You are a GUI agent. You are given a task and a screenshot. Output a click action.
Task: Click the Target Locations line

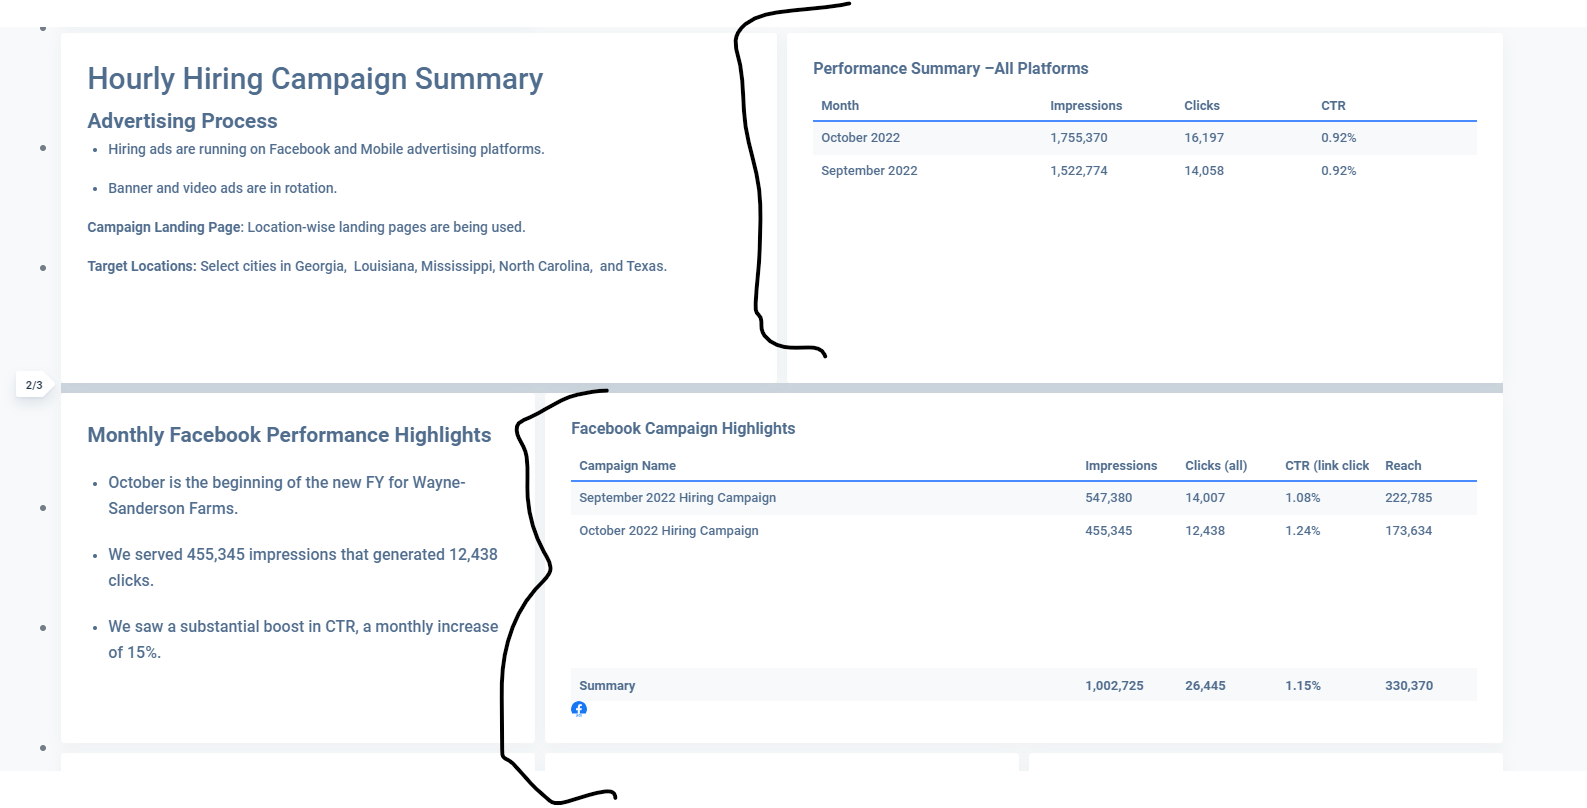[x=377, y=266]
